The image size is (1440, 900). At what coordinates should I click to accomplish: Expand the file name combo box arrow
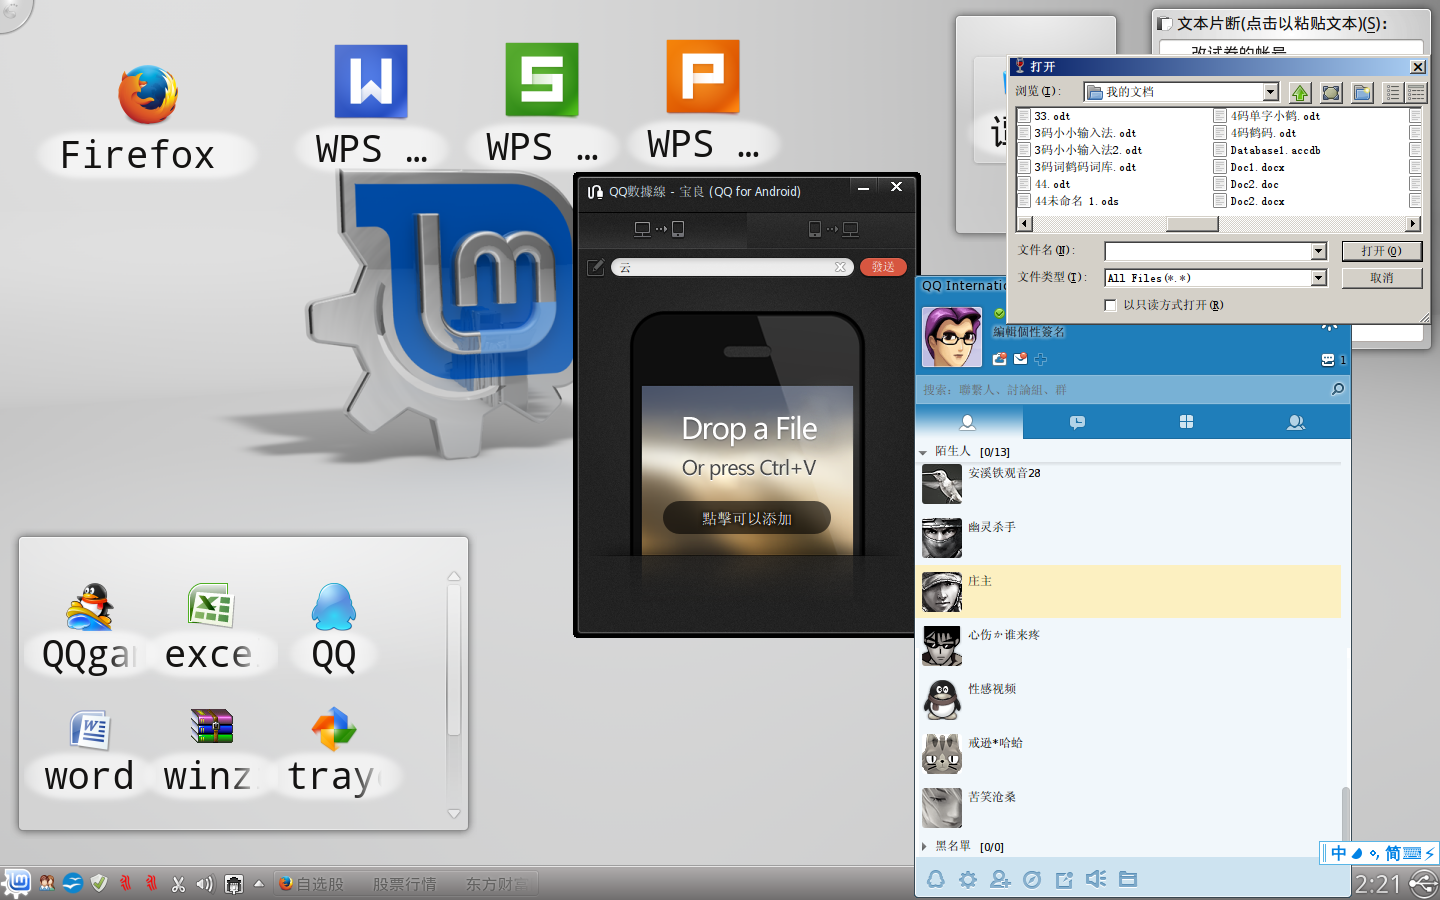coord(1319,251)
